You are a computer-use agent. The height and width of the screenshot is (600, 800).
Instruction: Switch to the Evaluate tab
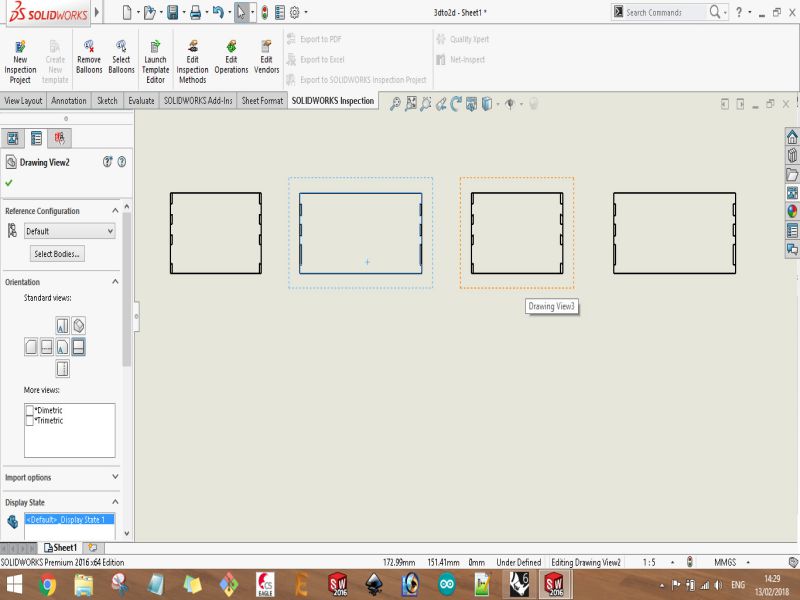coord(141,101)
